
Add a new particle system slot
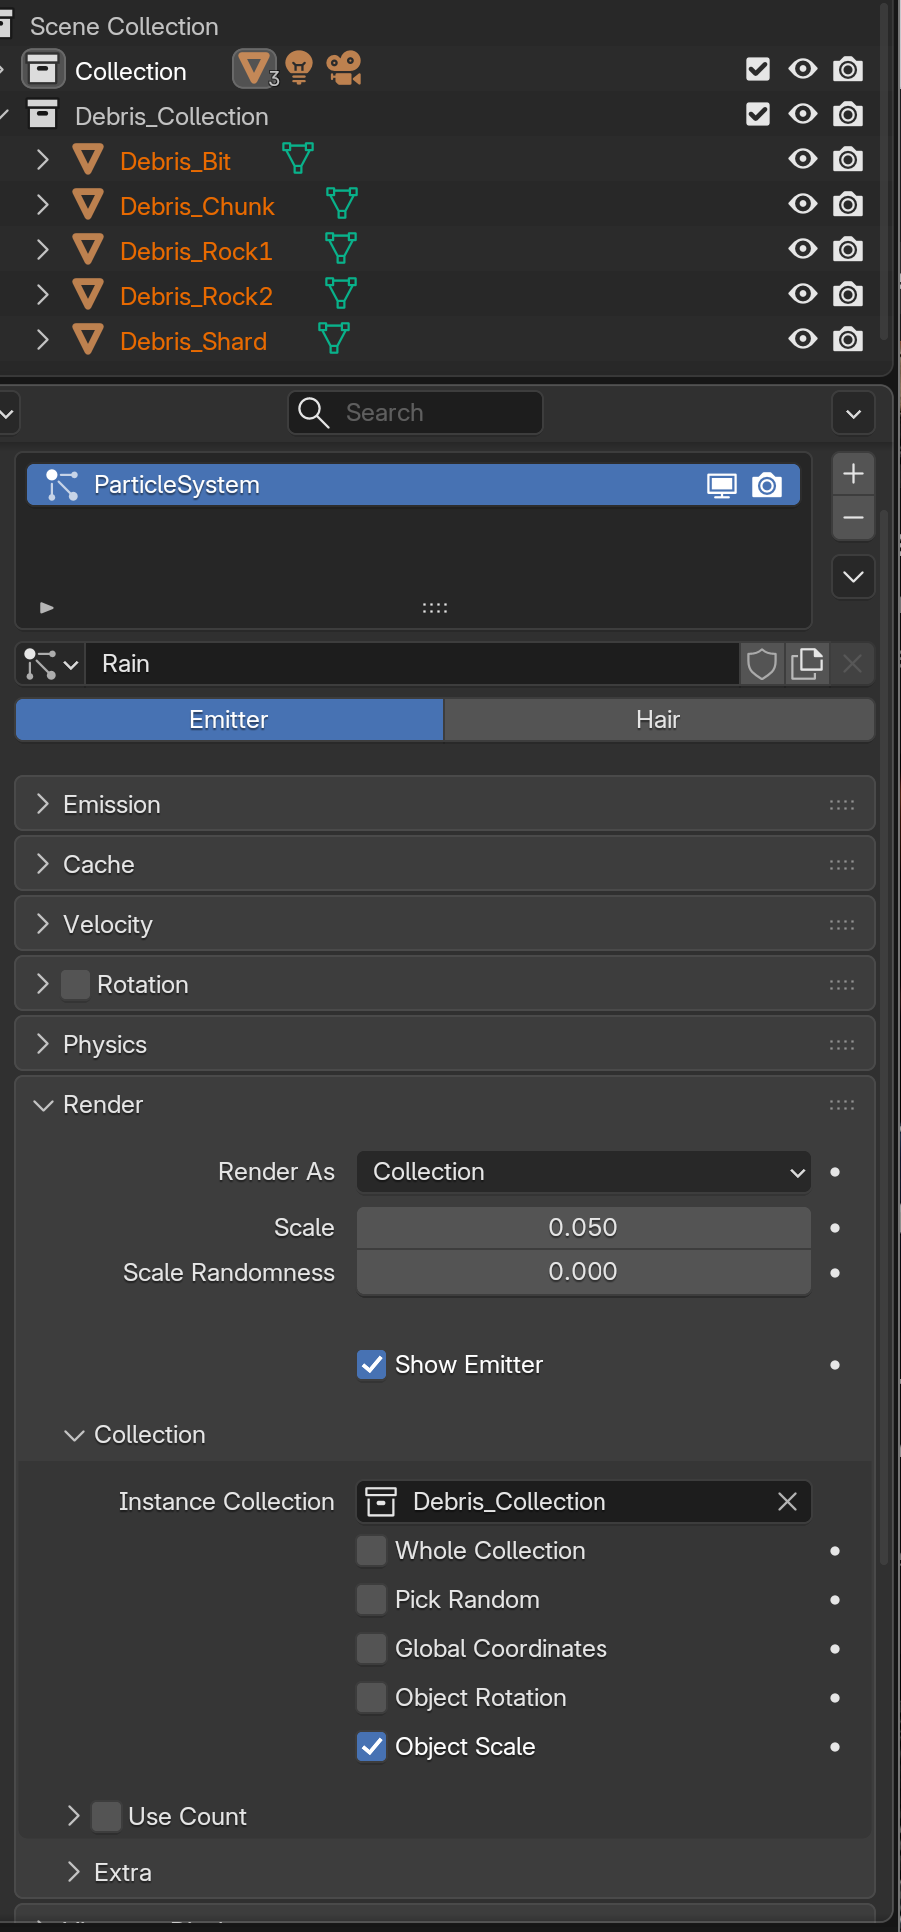pyautogui.click(x=853, y=473)
